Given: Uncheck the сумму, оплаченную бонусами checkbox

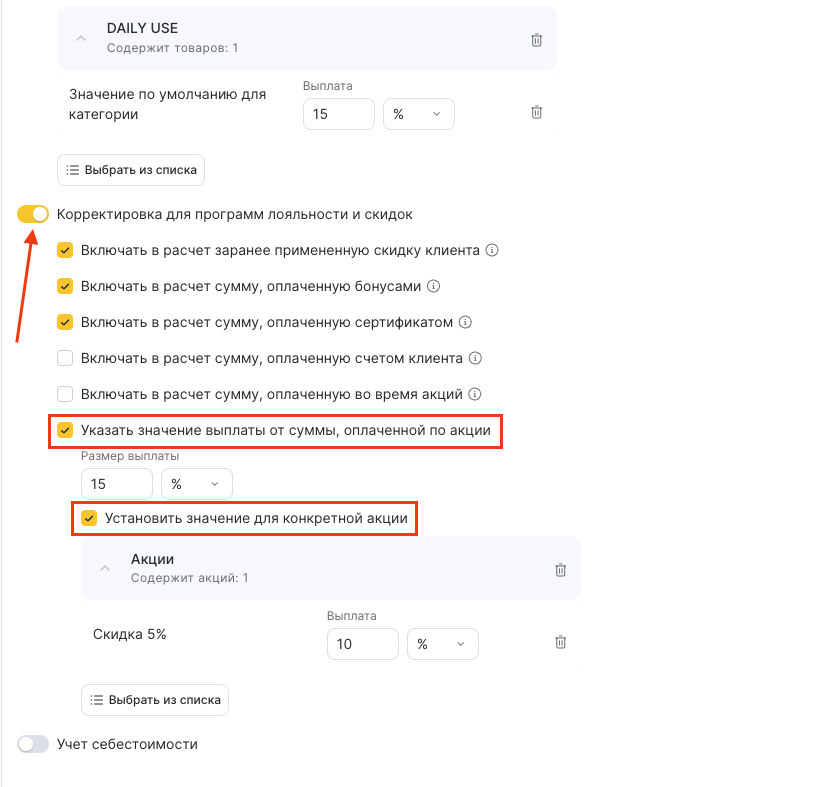Looking at the screenshot, I should coord(66,286).
